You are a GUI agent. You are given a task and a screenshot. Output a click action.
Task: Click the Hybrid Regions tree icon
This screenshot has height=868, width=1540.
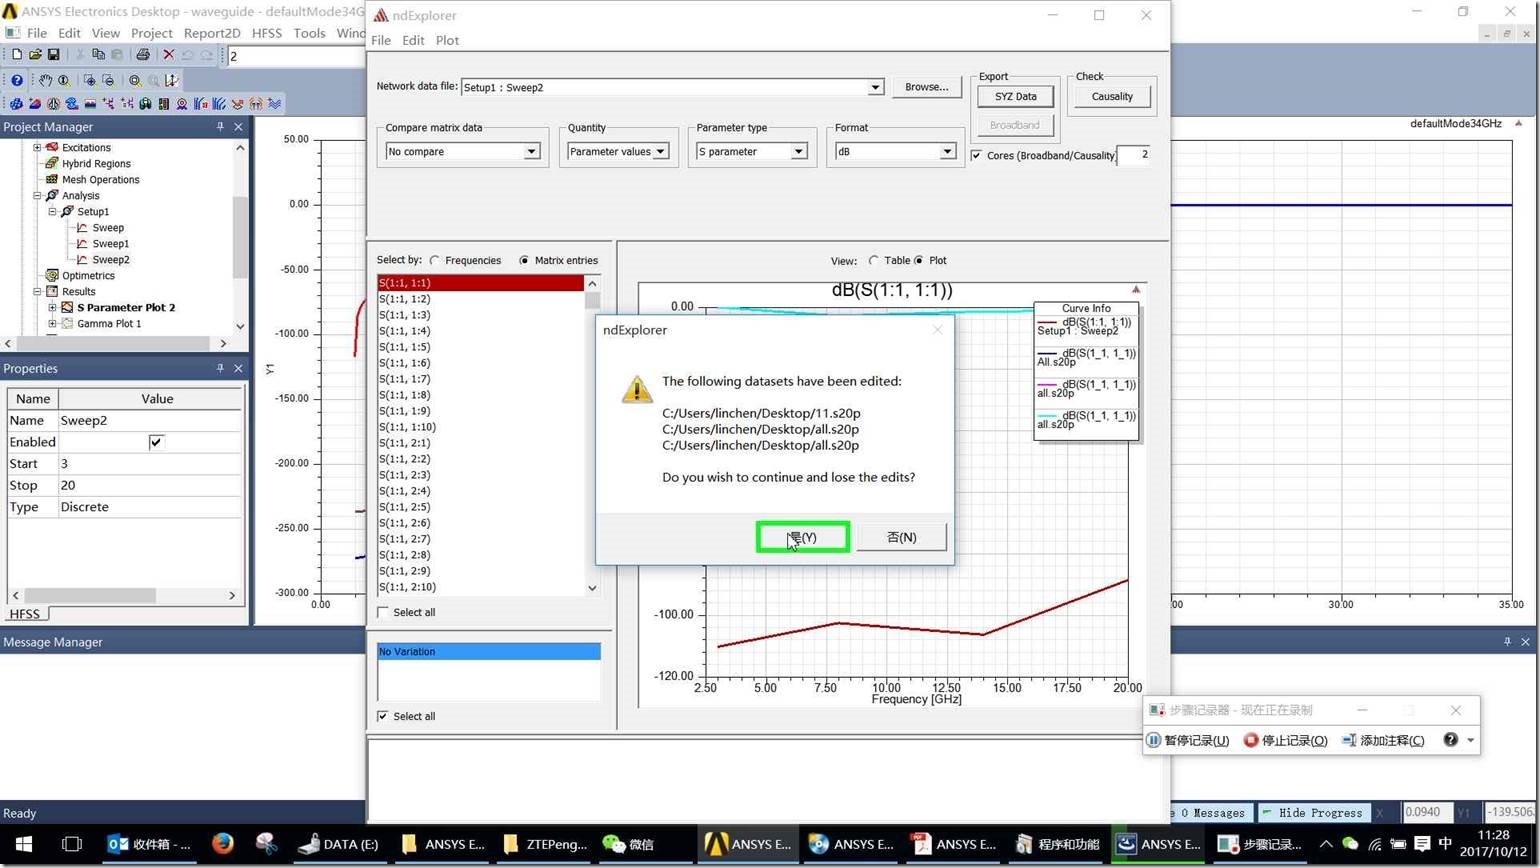(x=52, y=163)
